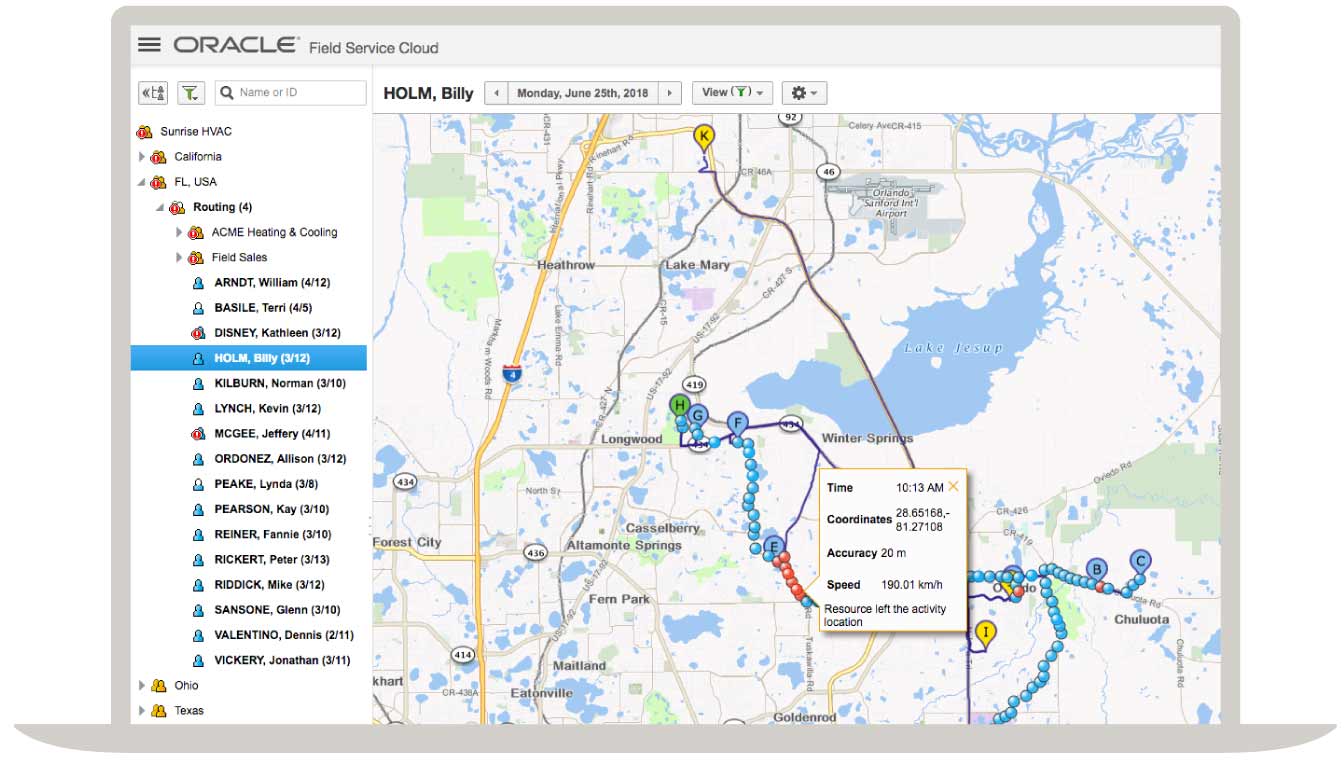Click the Texas group icon

(x=158, y=711)
